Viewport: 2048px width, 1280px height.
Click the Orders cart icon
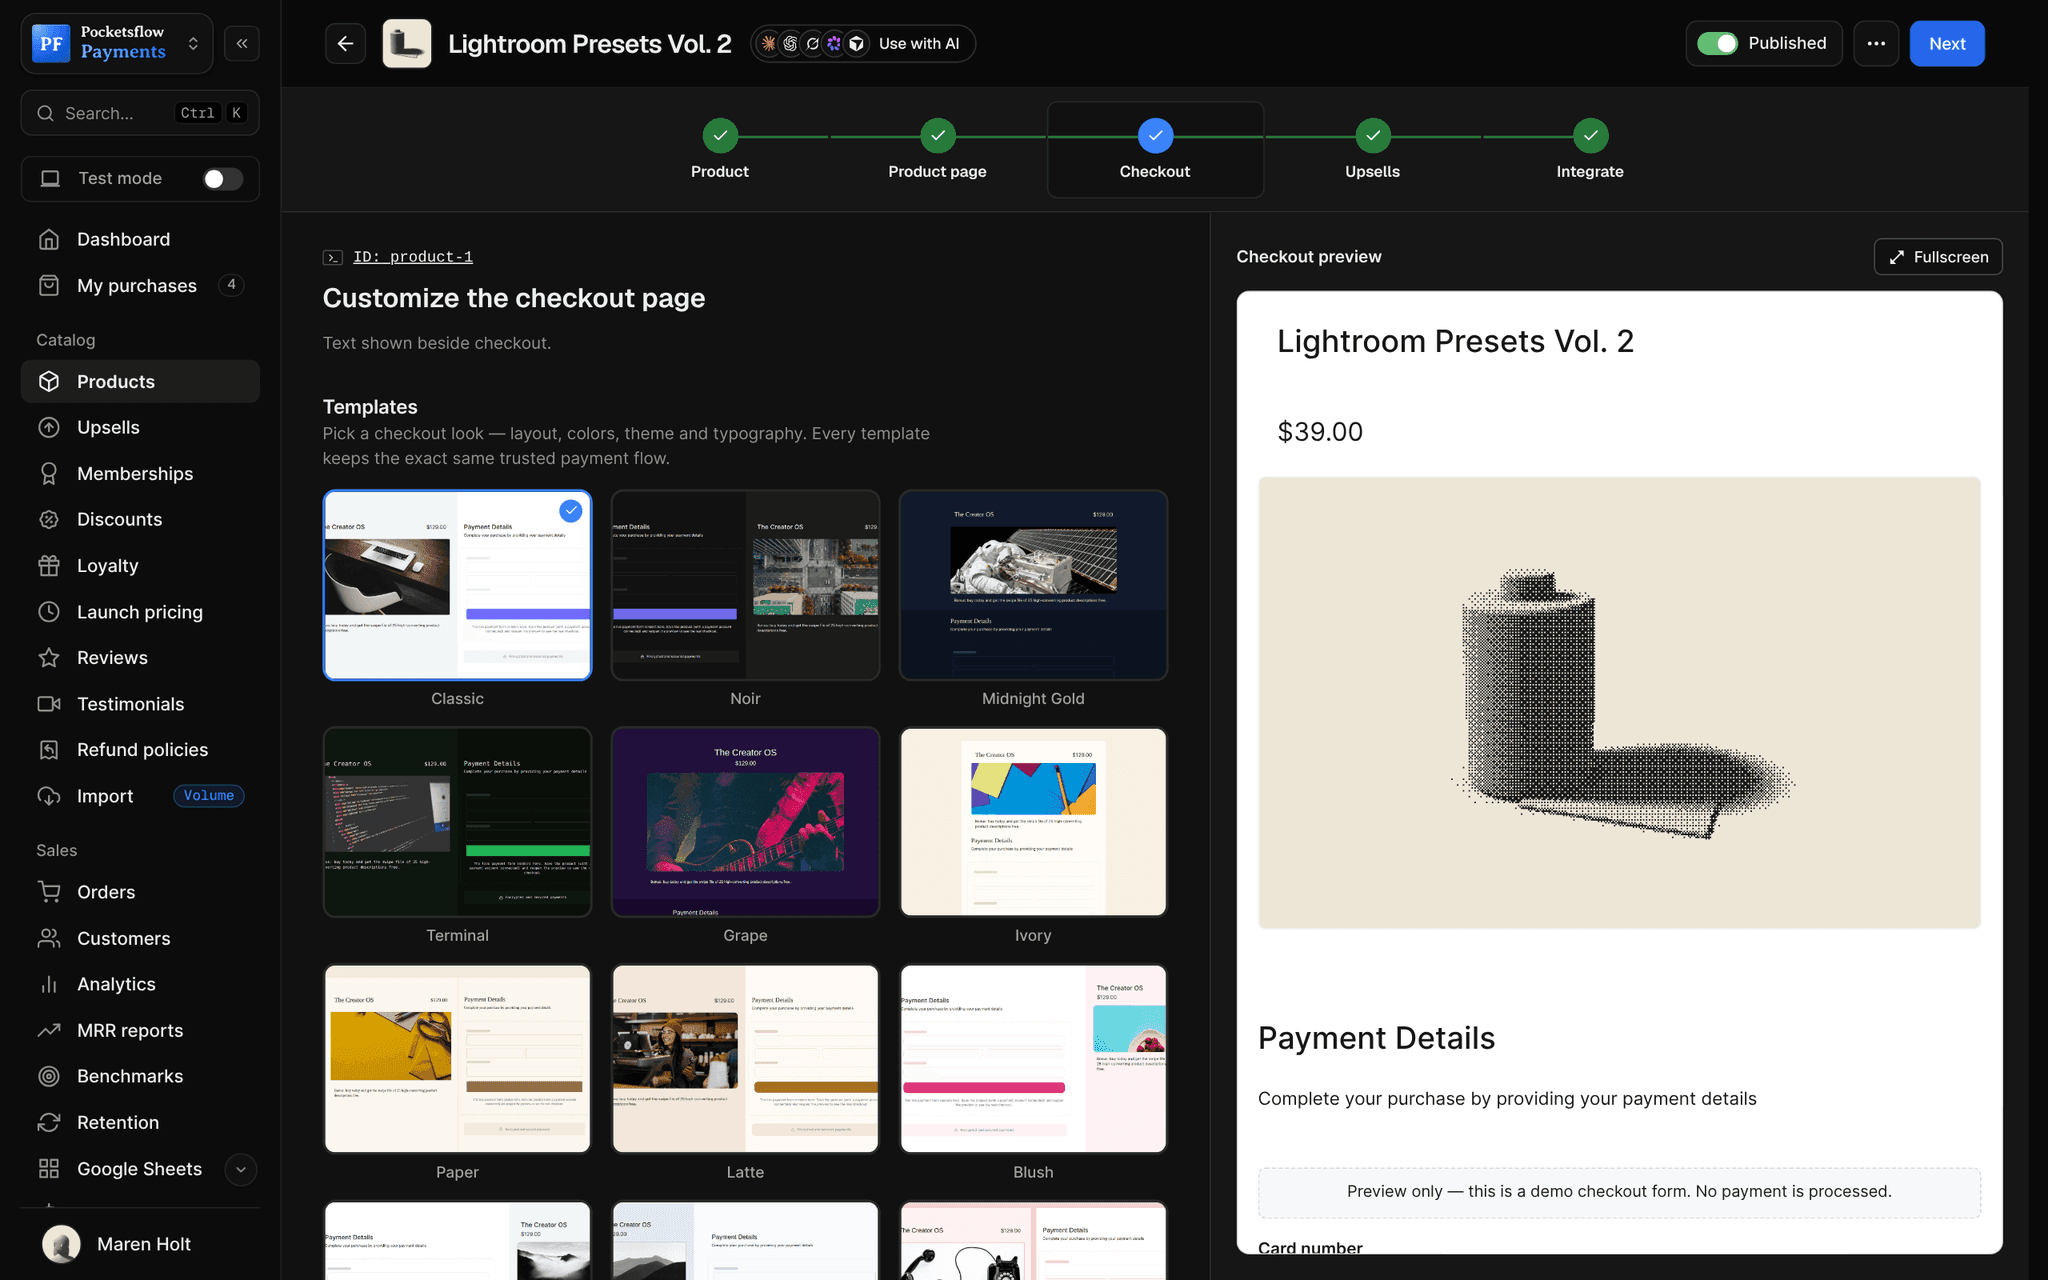pyautogui.click(x=49, y=891)
